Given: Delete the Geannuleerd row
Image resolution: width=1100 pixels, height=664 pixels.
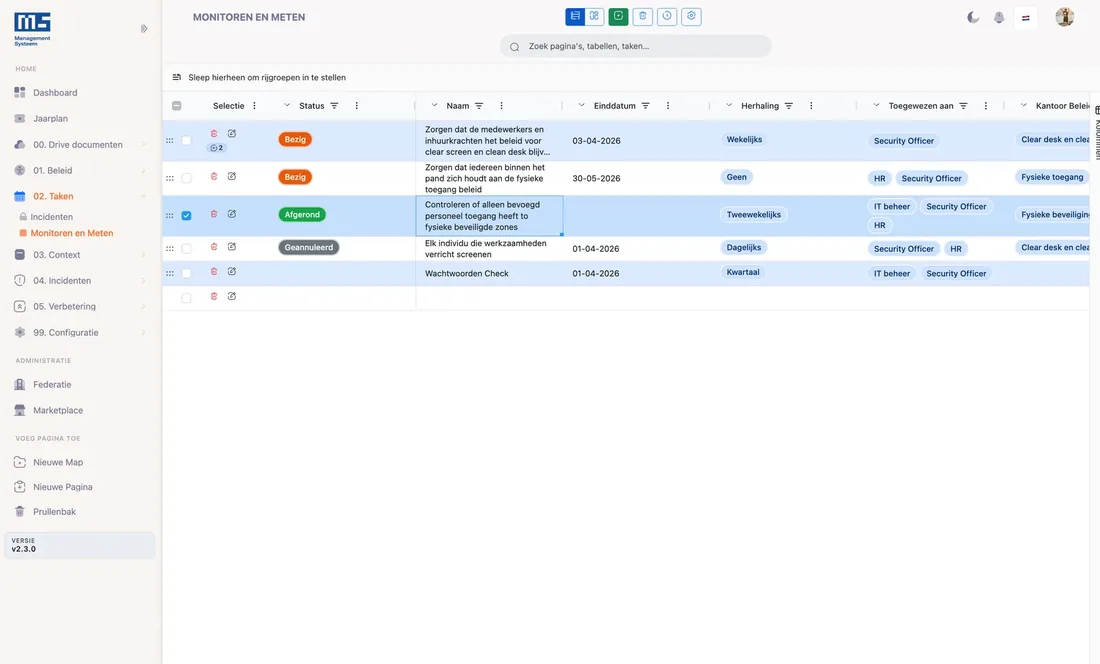Looking at the screenshot, I should 214,247.
